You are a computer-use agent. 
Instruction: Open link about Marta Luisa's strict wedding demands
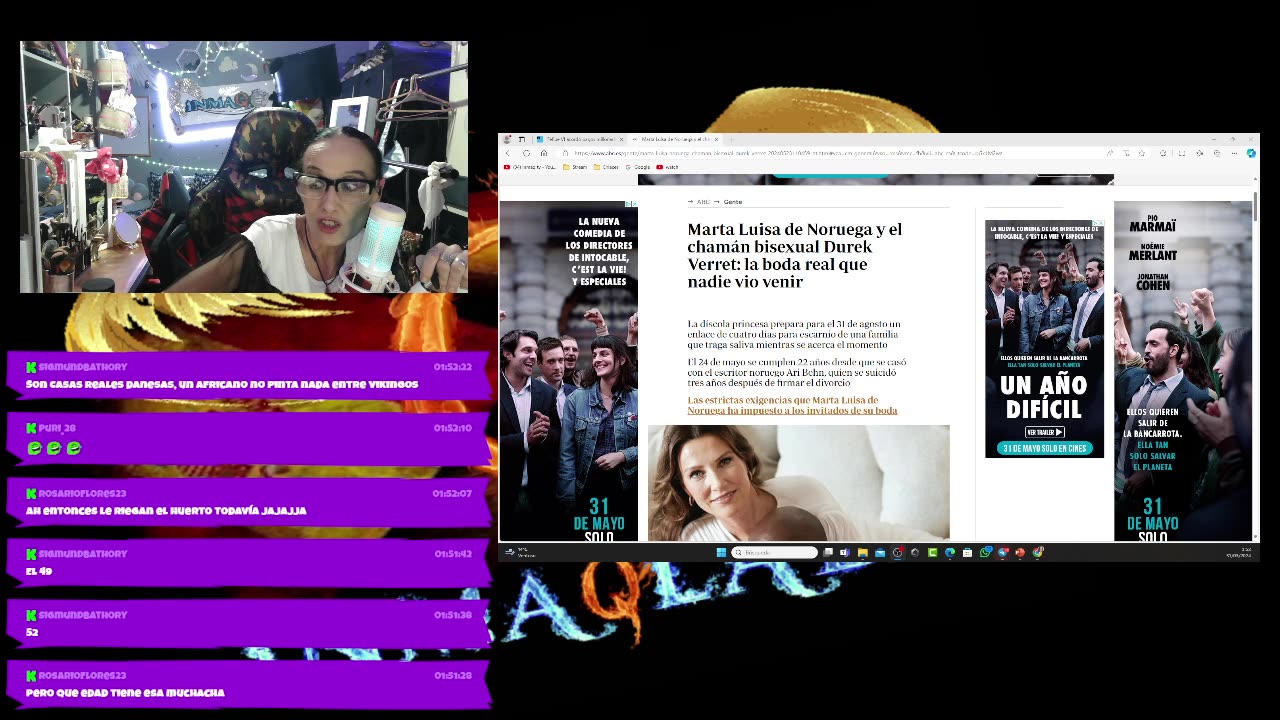[792, 405]
